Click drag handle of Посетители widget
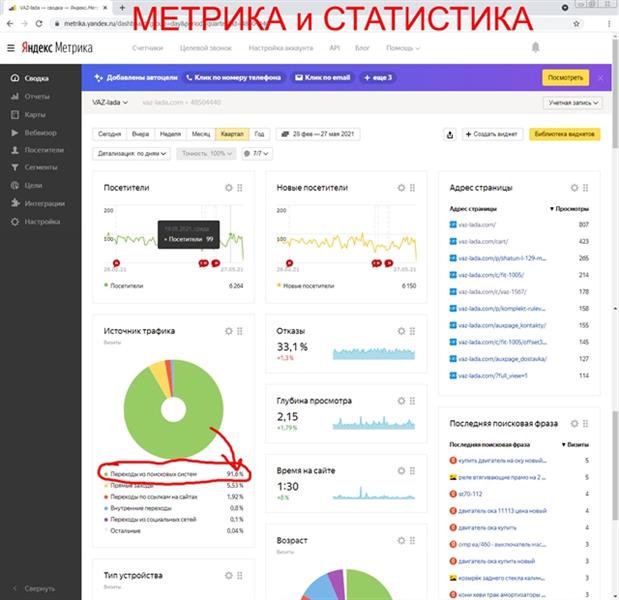Image resolution: width=619 pixels, height=600 pixels. (240, 188)
